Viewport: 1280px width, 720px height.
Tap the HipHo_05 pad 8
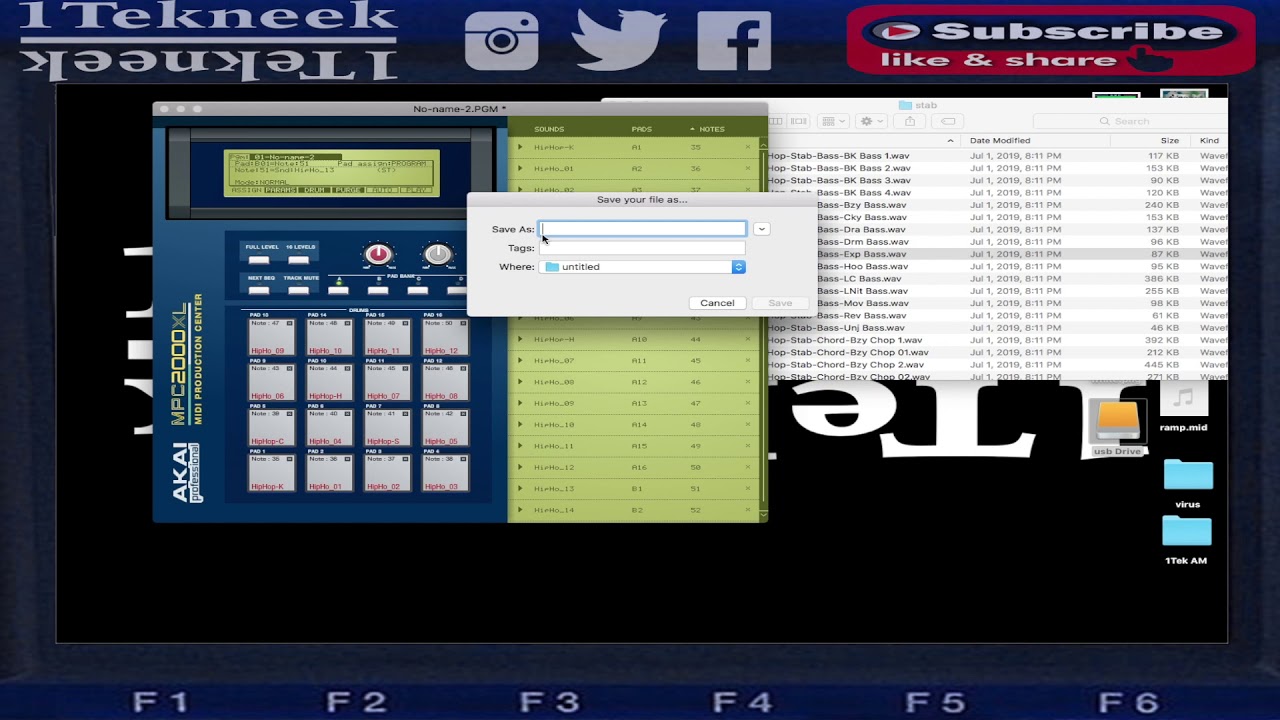click(444, 427)
